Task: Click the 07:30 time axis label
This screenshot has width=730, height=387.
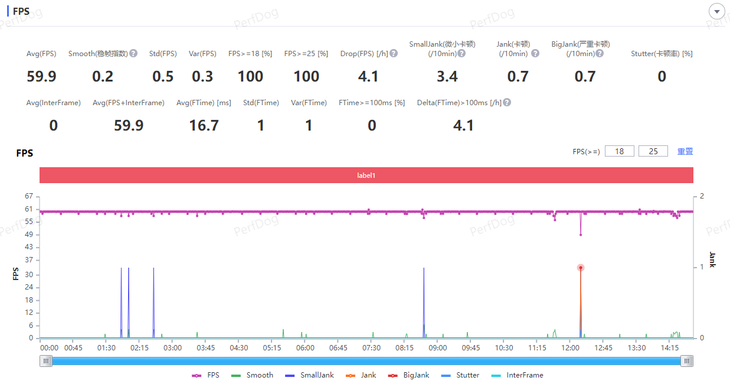Action: pyautogui.click(x=372, y=348)
